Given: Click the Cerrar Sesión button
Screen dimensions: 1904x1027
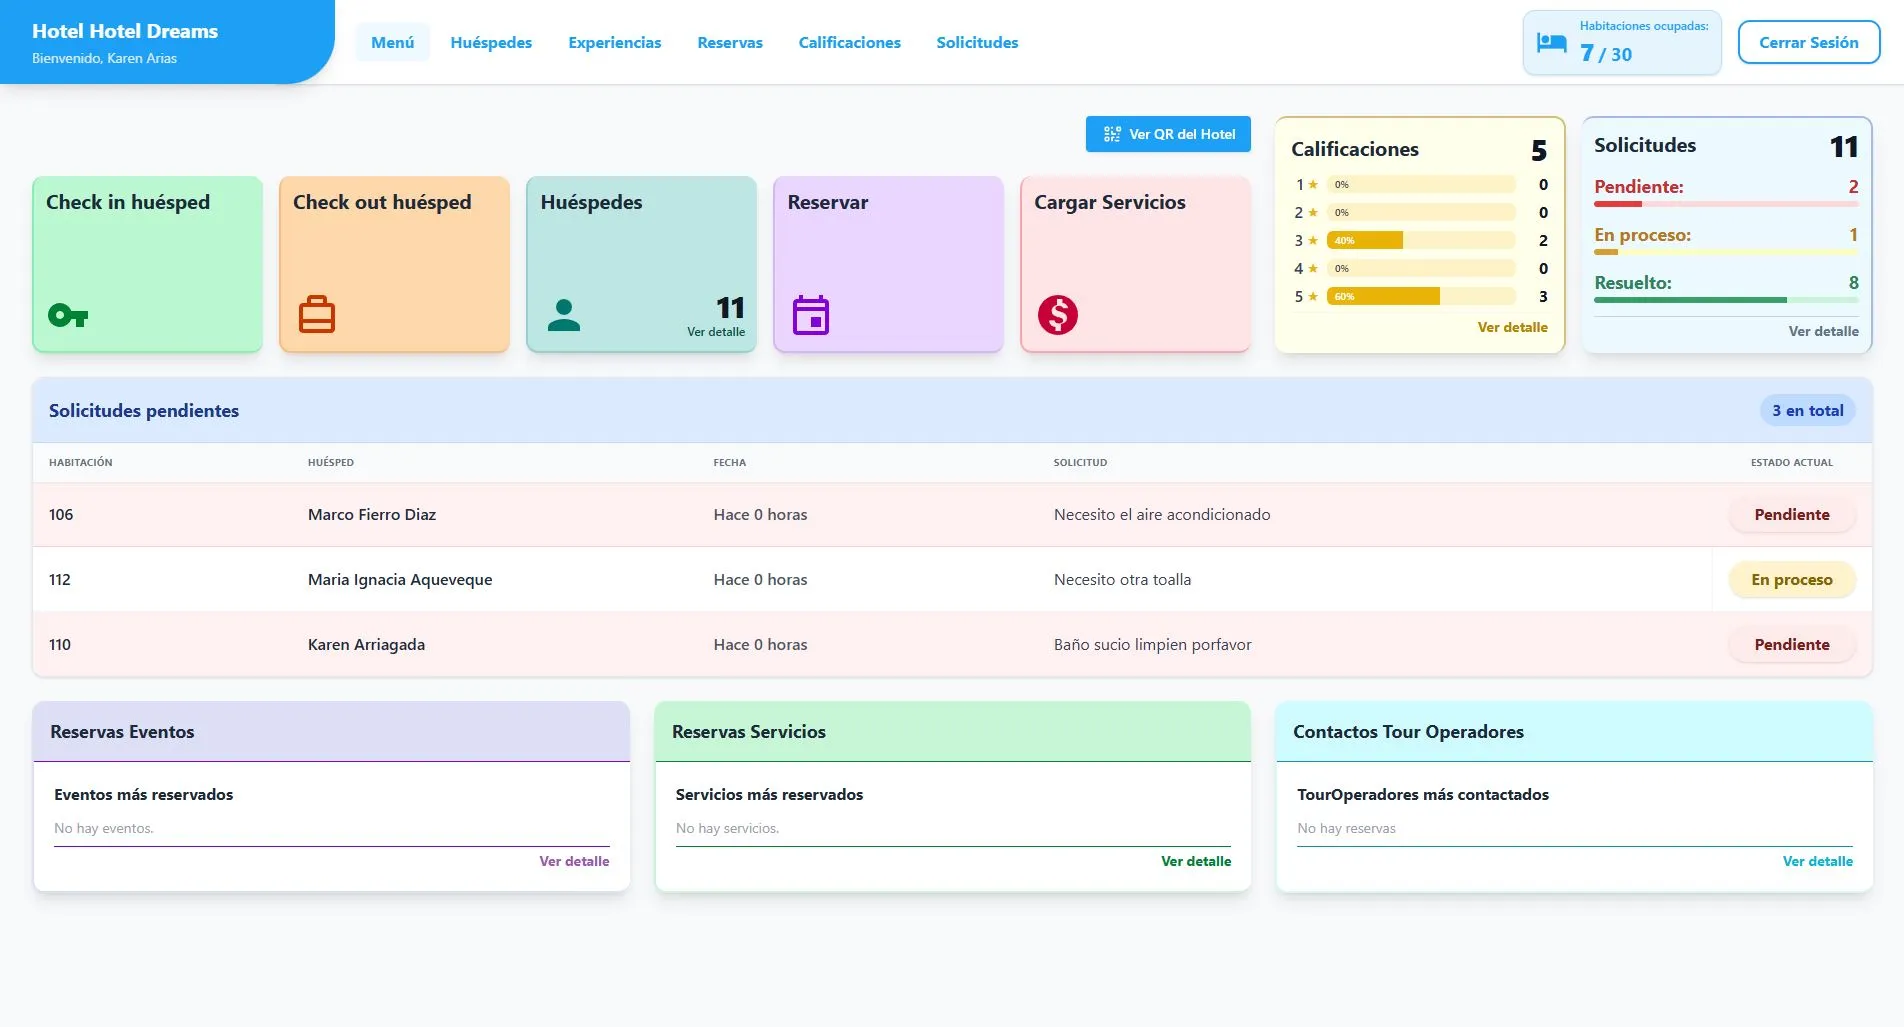Looking at the screenshot, I should 1809,42.
